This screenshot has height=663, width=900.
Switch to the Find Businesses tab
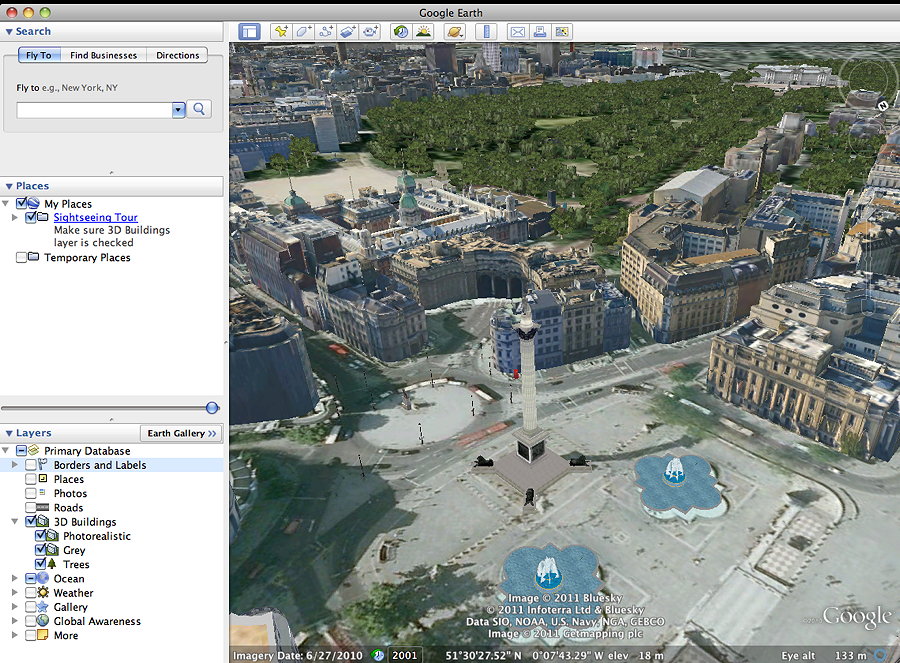point(103,55)
